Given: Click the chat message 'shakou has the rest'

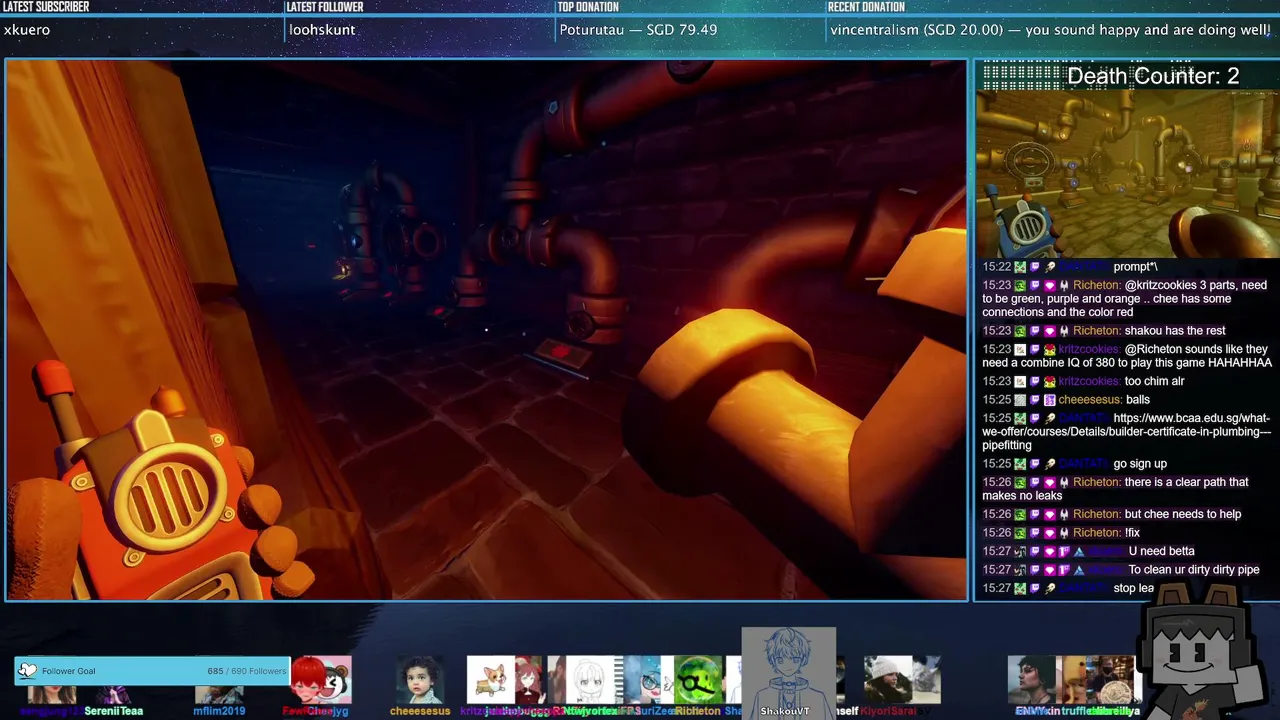Looking at the screenshot, I should click(1175, 331).
